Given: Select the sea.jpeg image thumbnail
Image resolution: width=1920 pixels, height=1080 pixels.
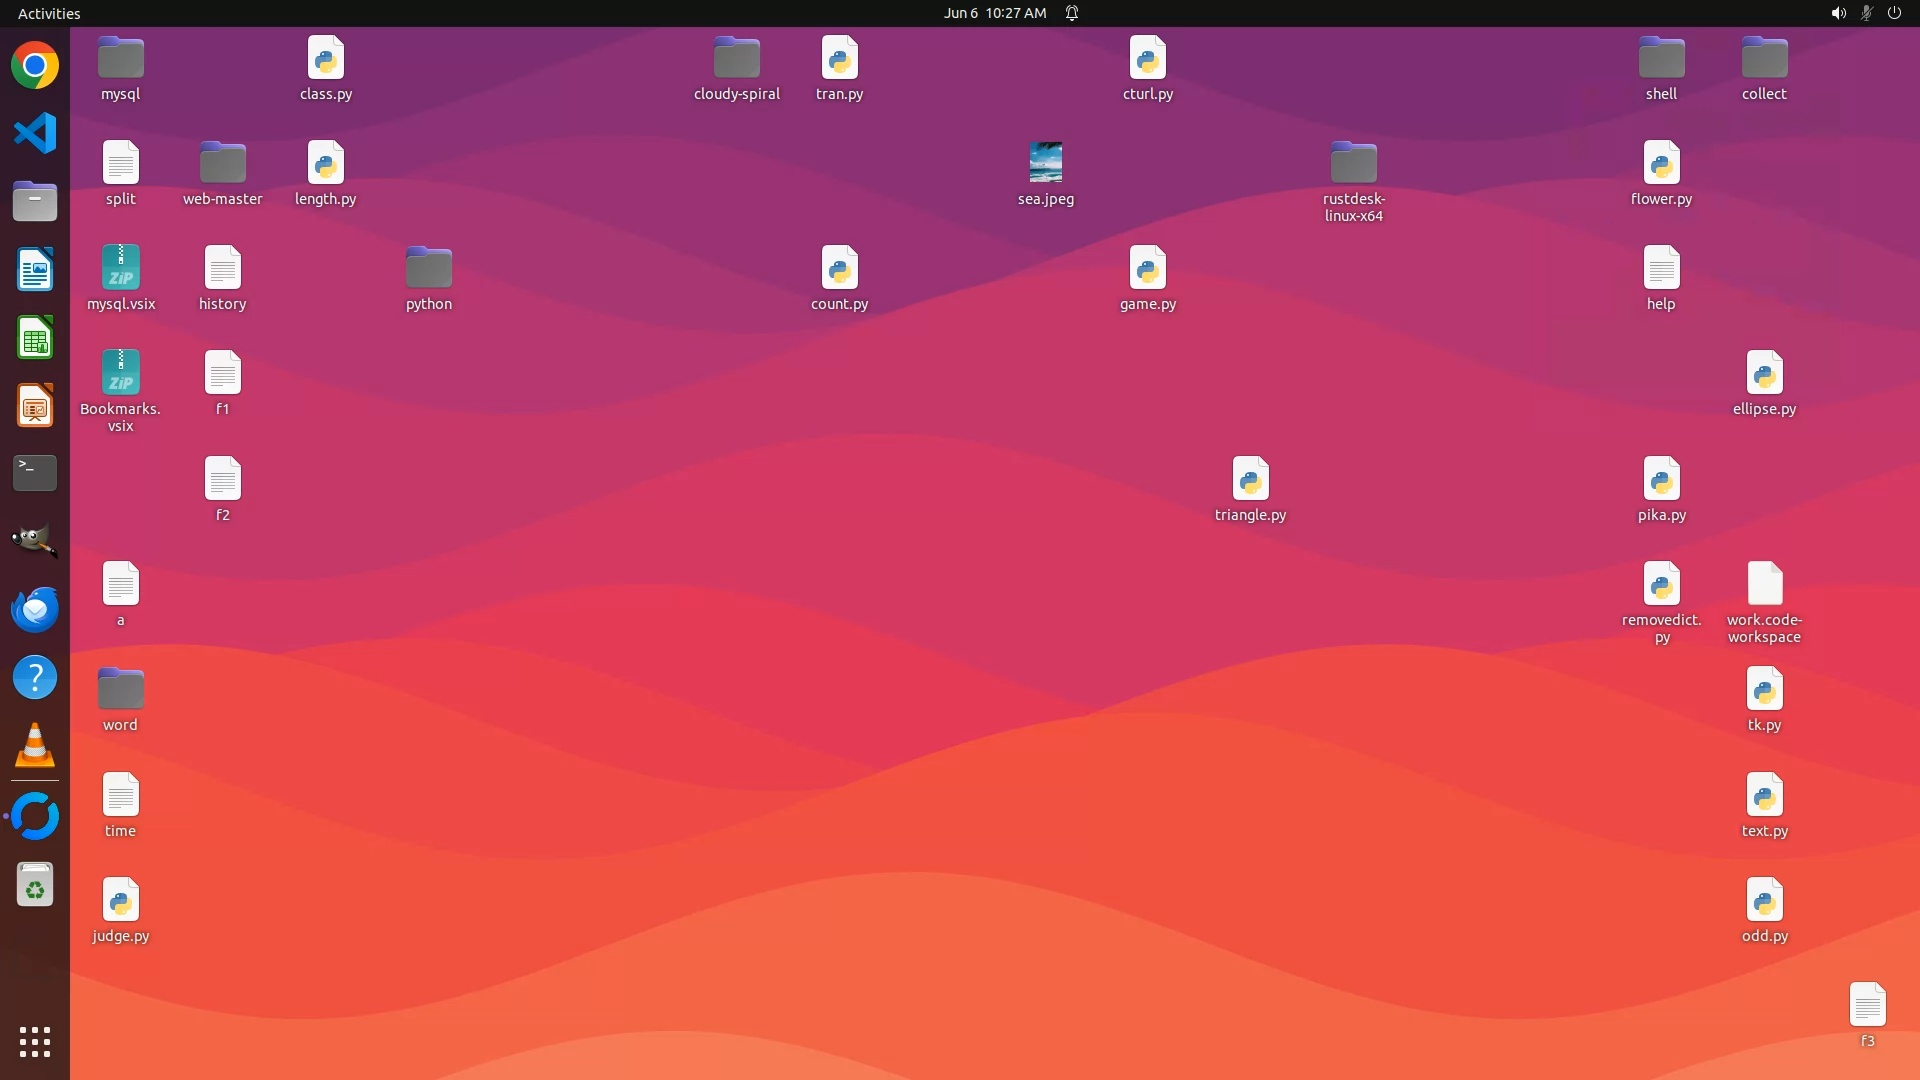Looking at the screenshot, I should pyautogui.click(x=1046, y=162).
